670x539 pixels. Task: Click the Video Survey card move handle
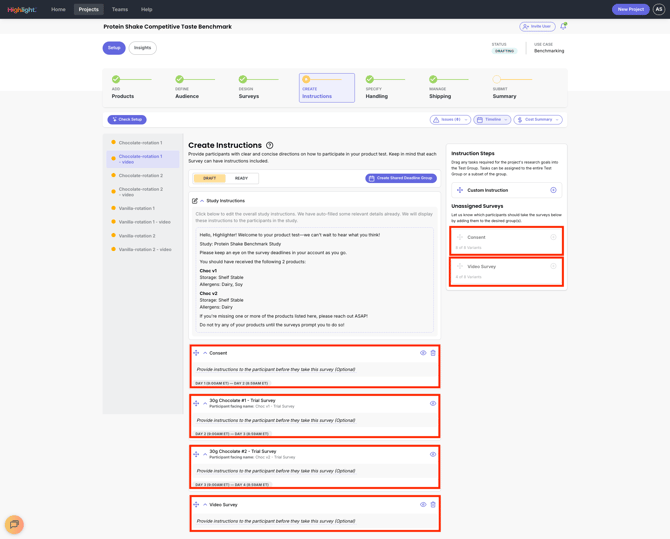(196, 505)
